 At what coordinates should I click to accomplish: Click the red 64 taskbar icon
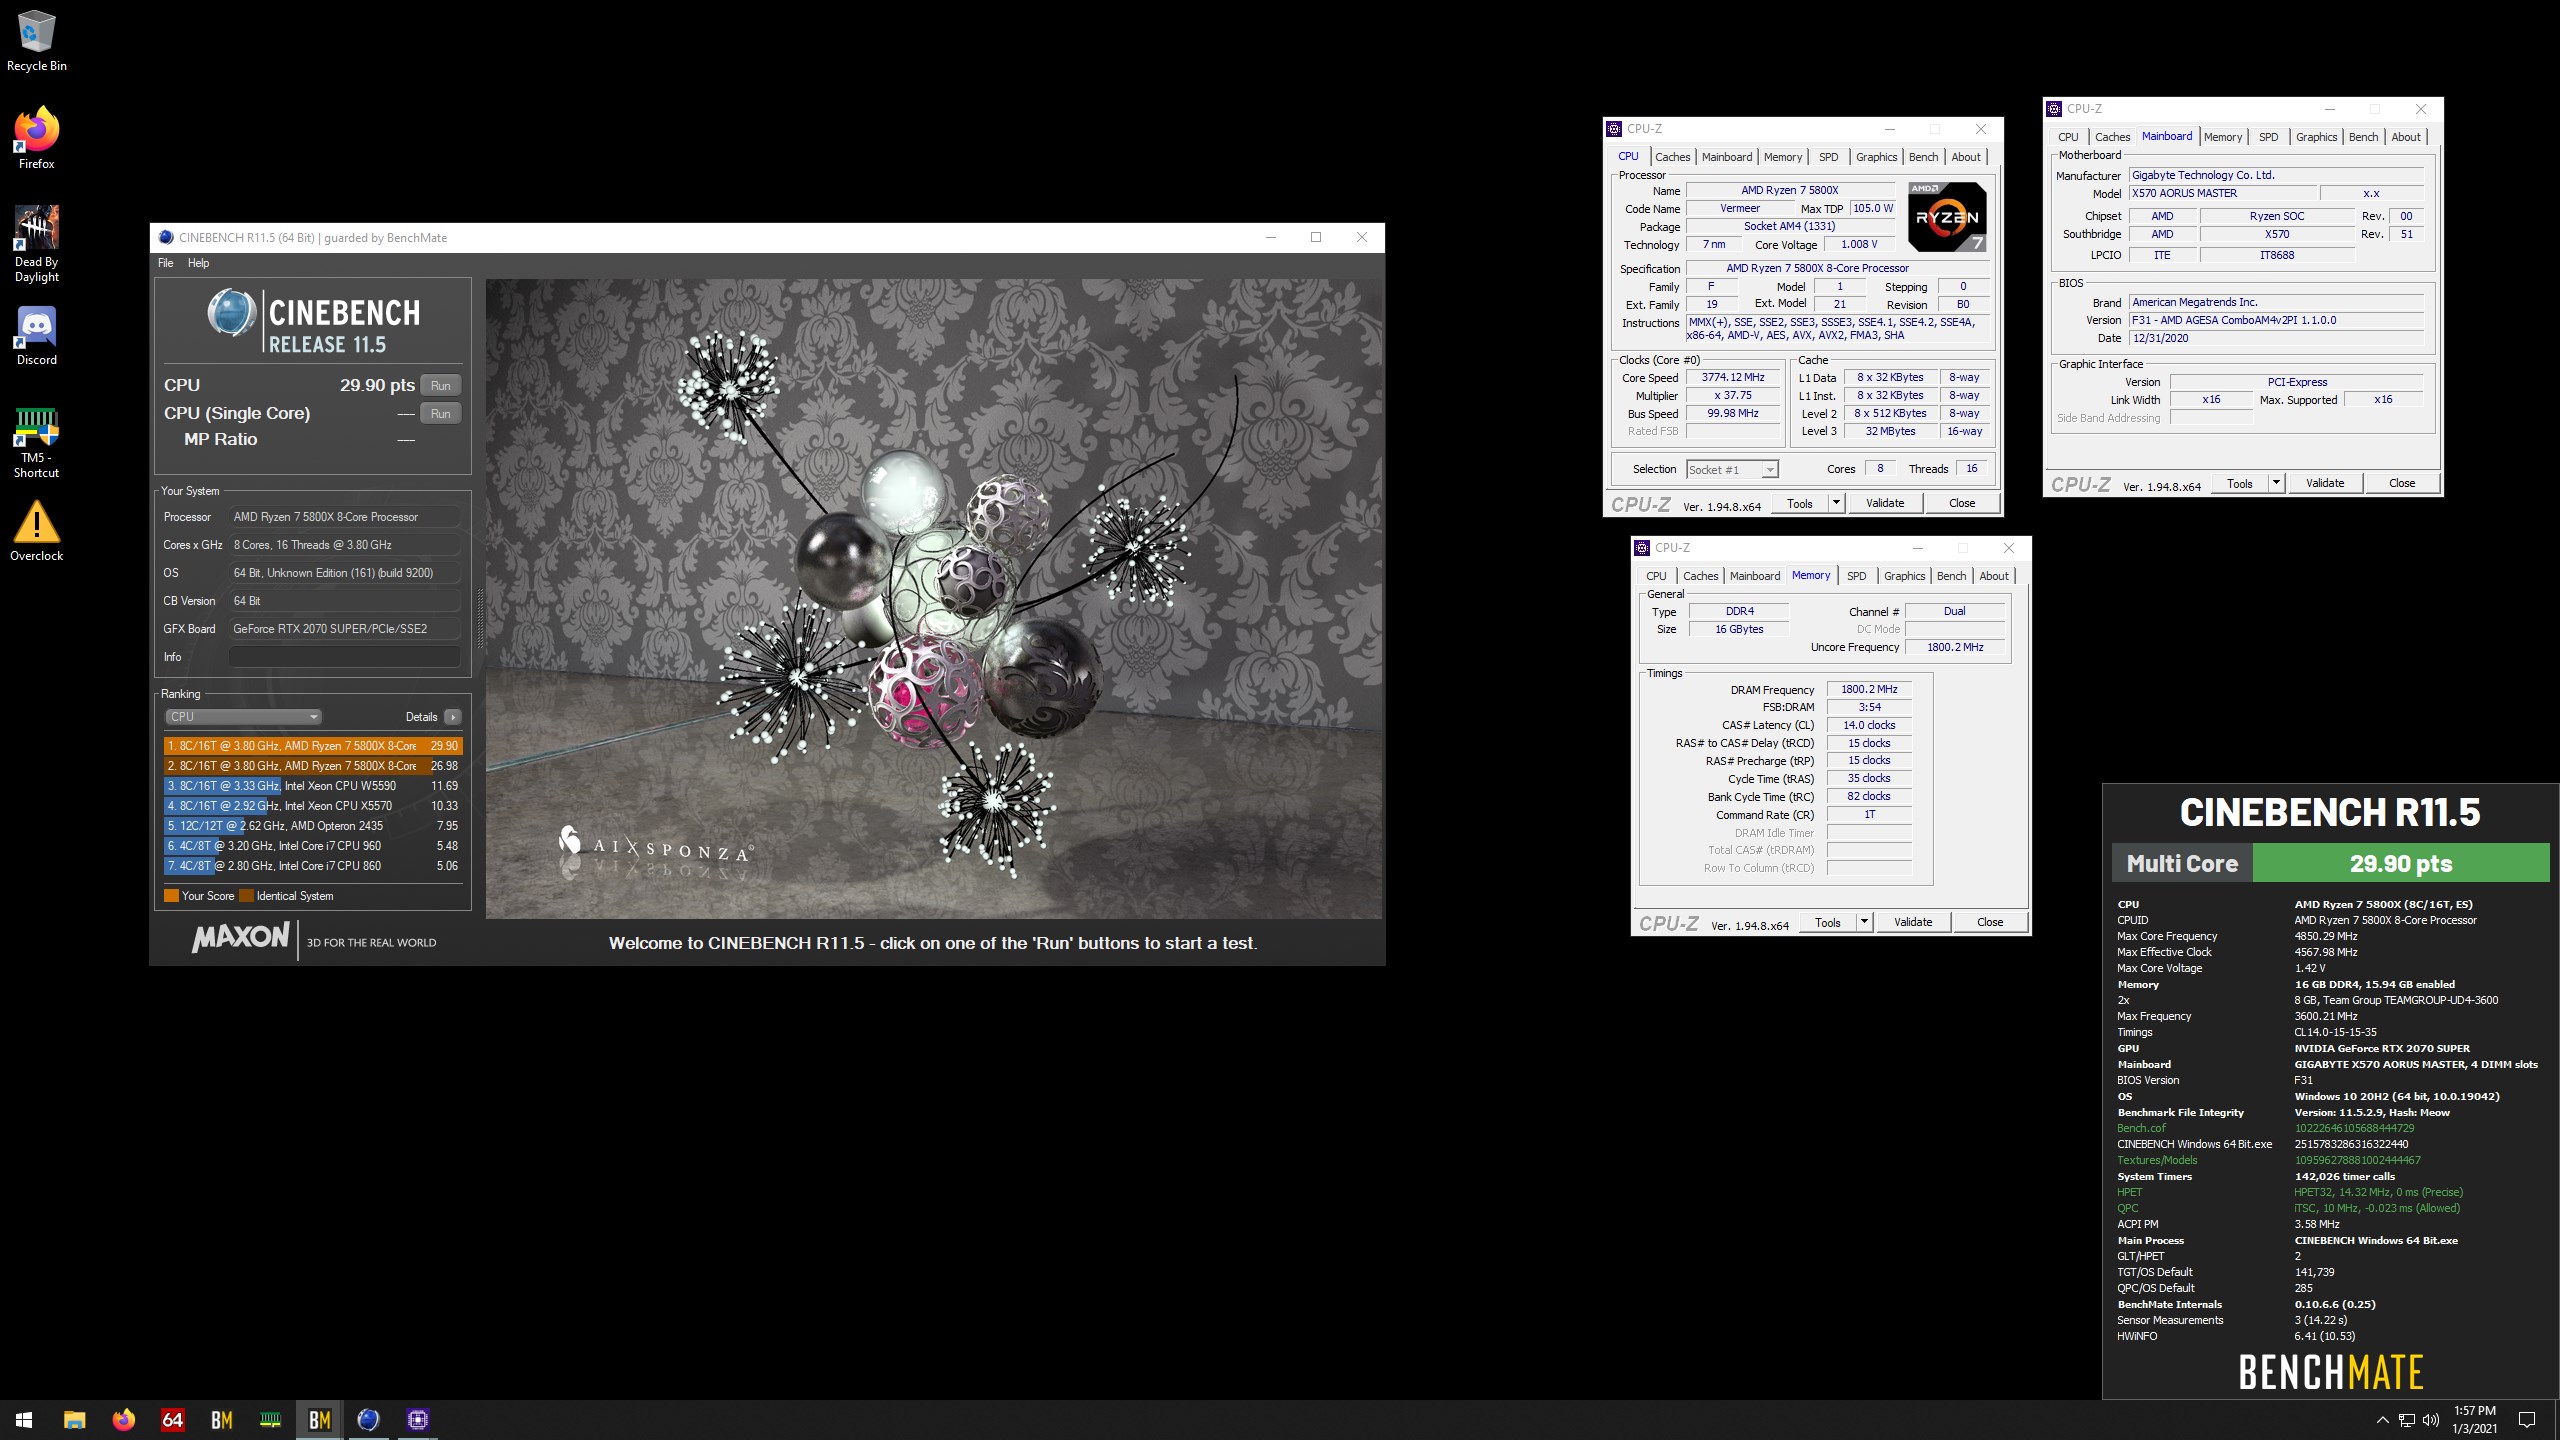coord(172,1419)
